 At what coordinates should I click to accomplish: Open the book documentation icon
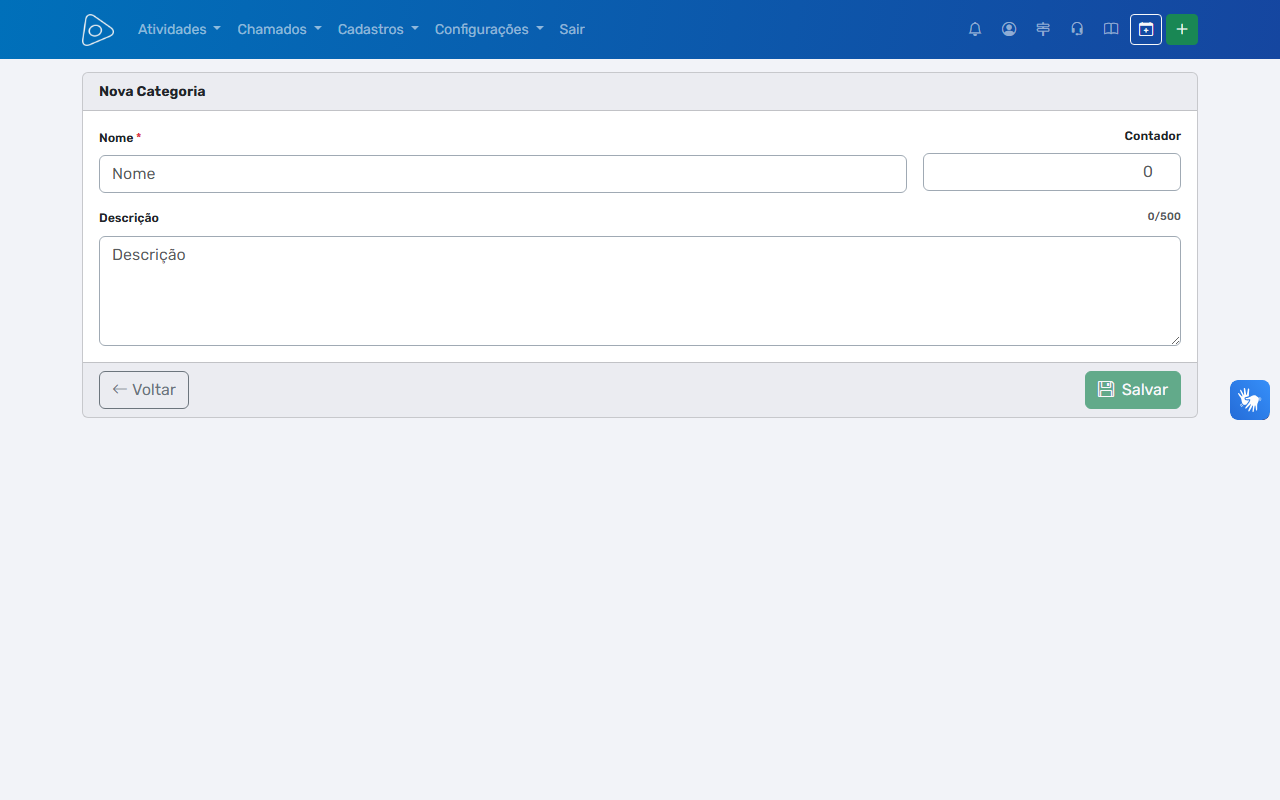[1111, 29]
